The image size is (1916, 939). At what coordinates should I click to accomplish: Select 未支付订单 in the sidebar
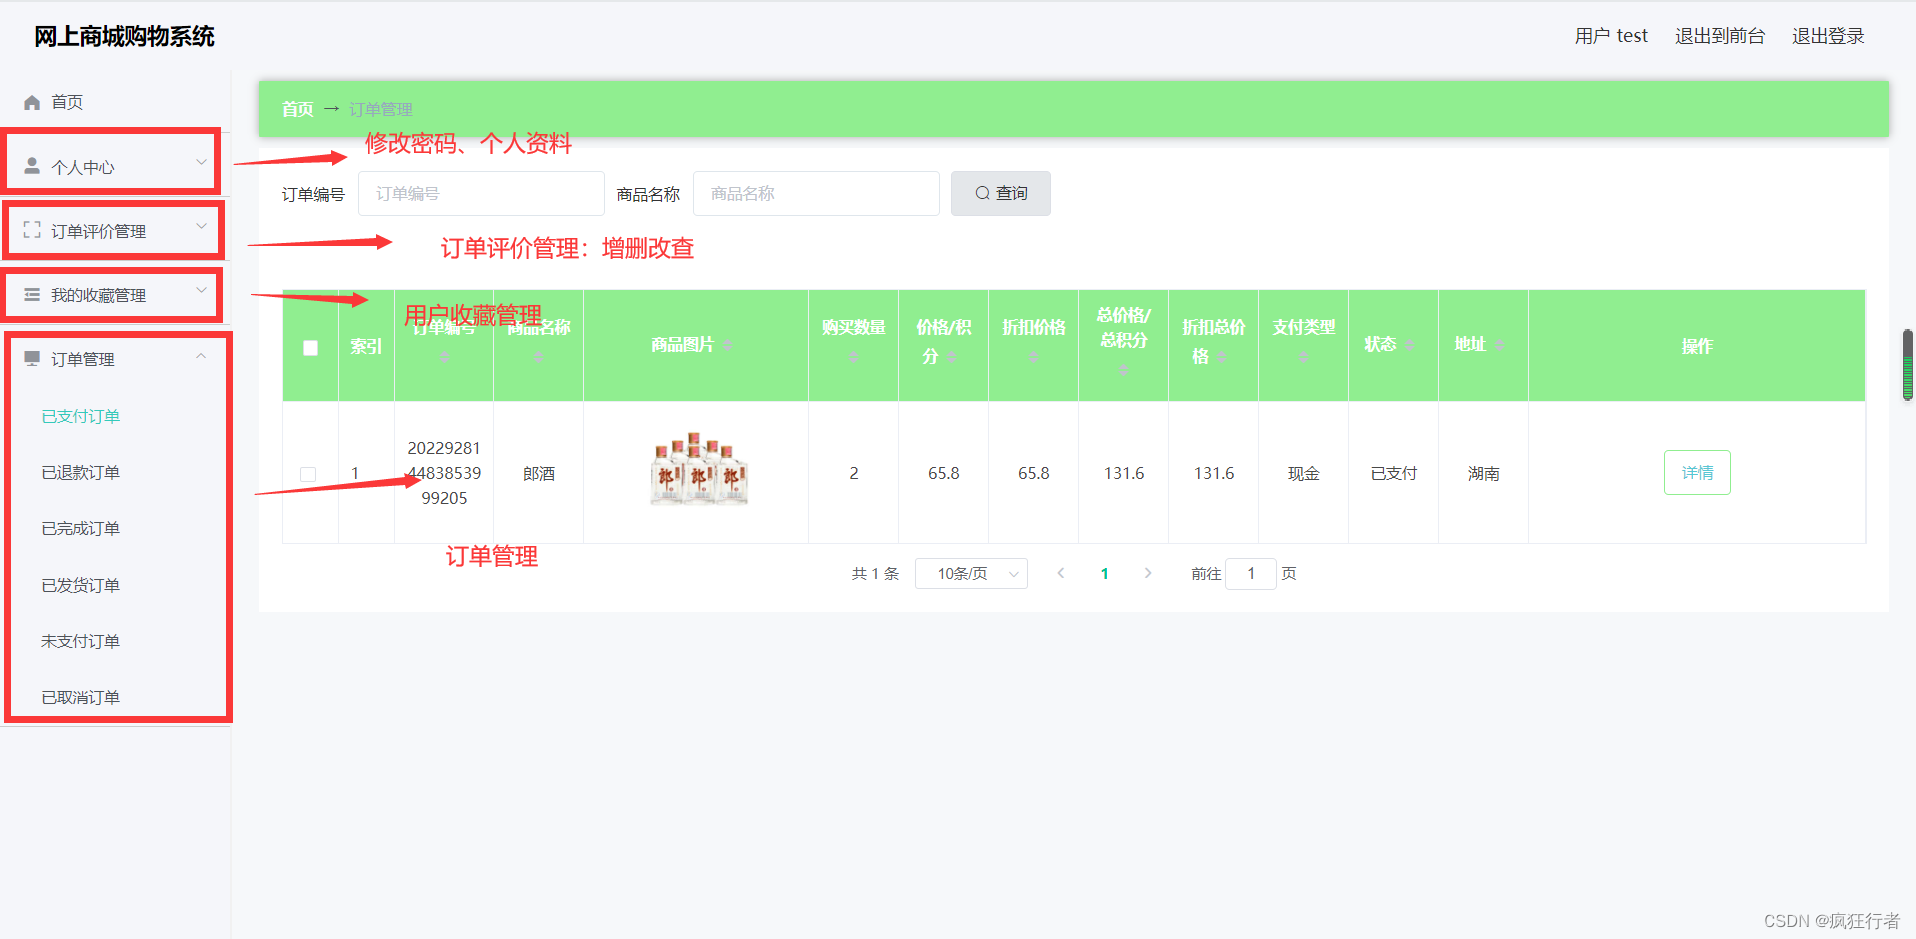pyautogui.click(x=80, y=640)
